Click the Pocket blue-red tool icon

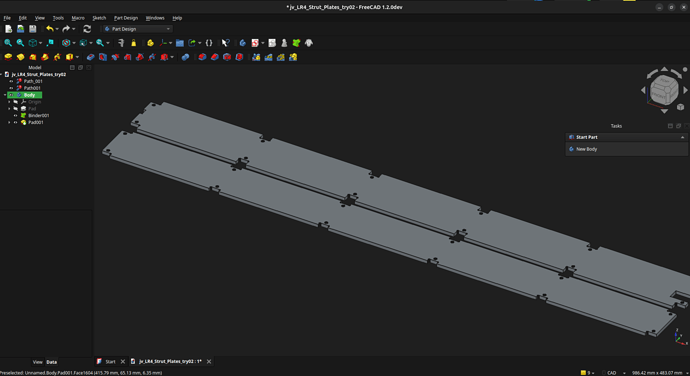tap(90, 57)
